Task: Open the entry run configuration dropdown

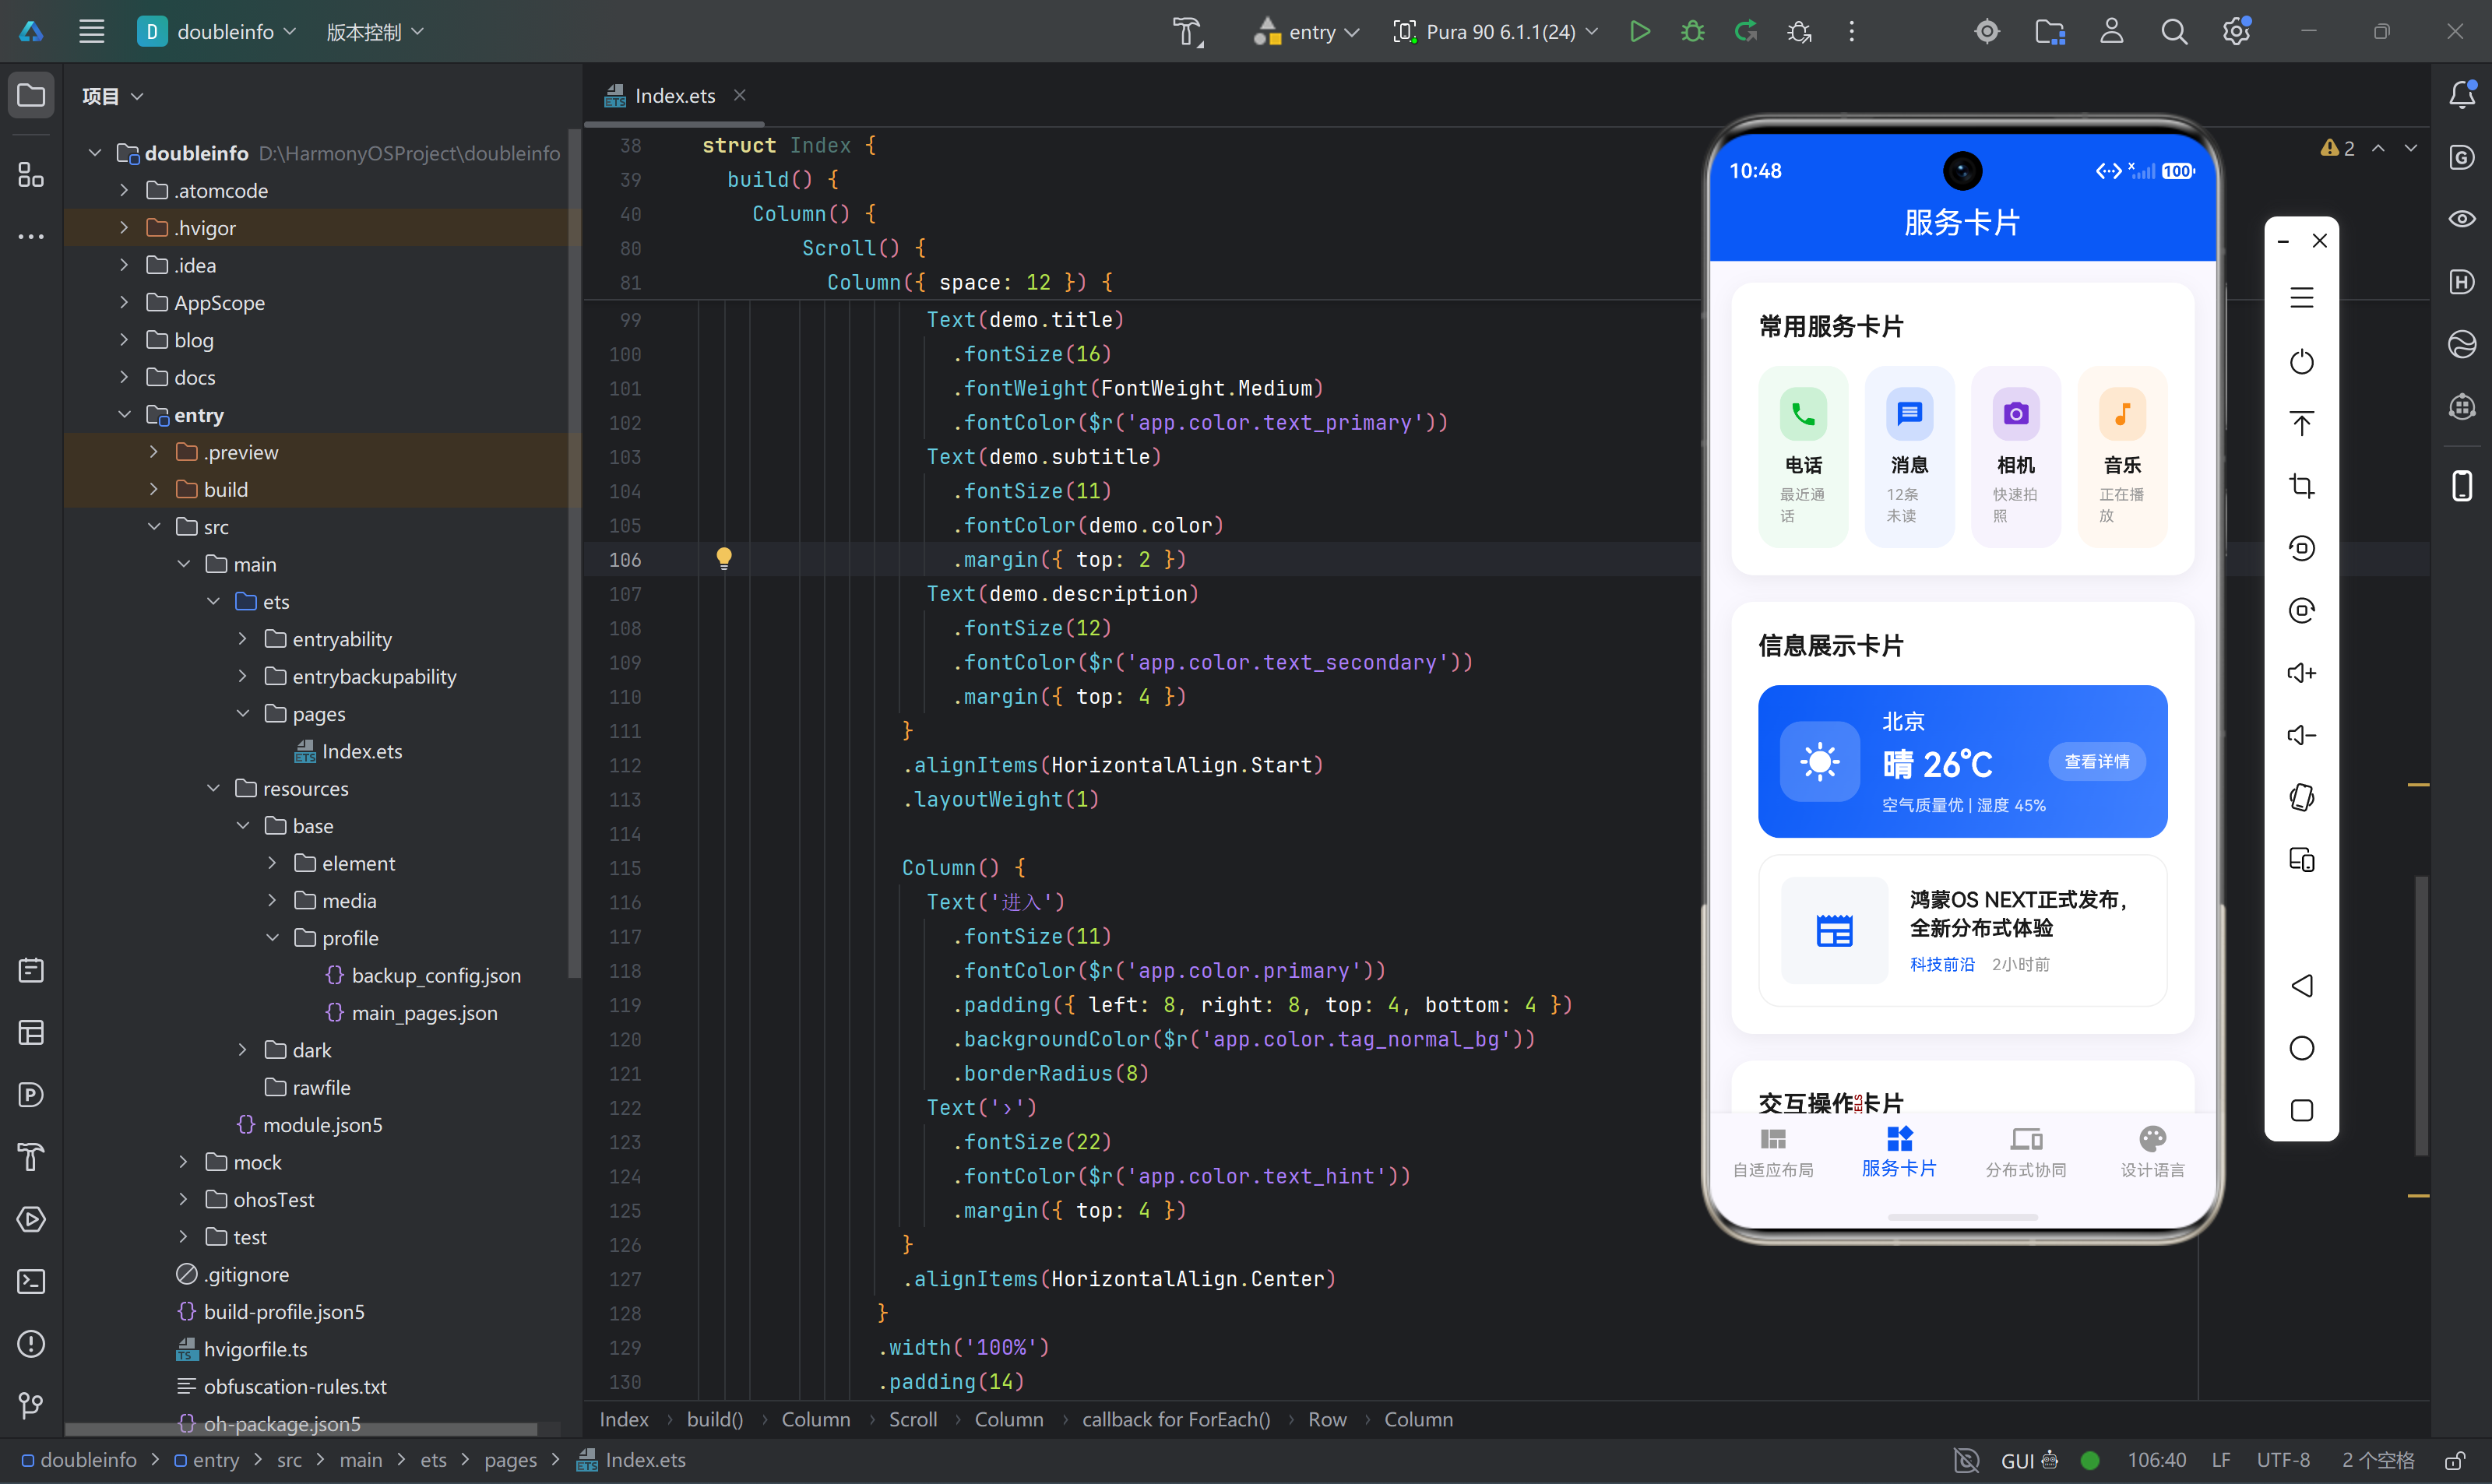Action: (x=1306, y=32)
